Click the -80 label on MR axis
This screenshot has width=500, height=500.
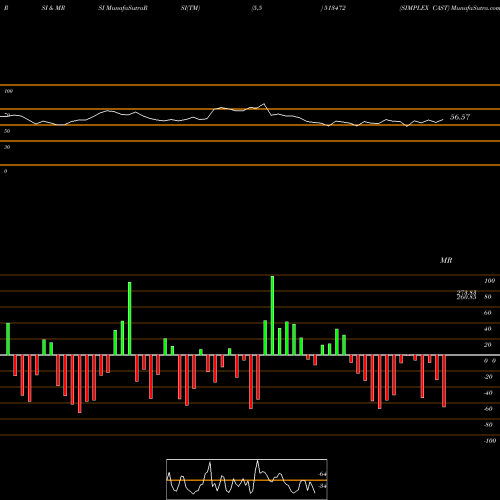pyautogui.click(x=488, y=425)
